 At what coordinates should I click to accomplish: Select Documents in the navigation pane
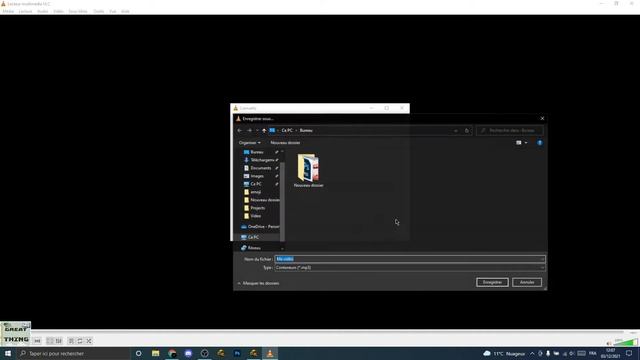point(260,168)
